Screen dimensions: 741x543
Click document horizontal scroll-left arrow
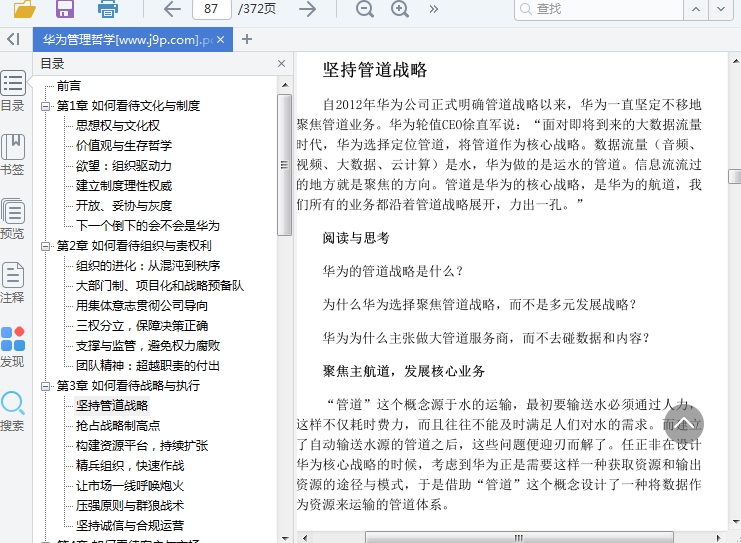305,538
